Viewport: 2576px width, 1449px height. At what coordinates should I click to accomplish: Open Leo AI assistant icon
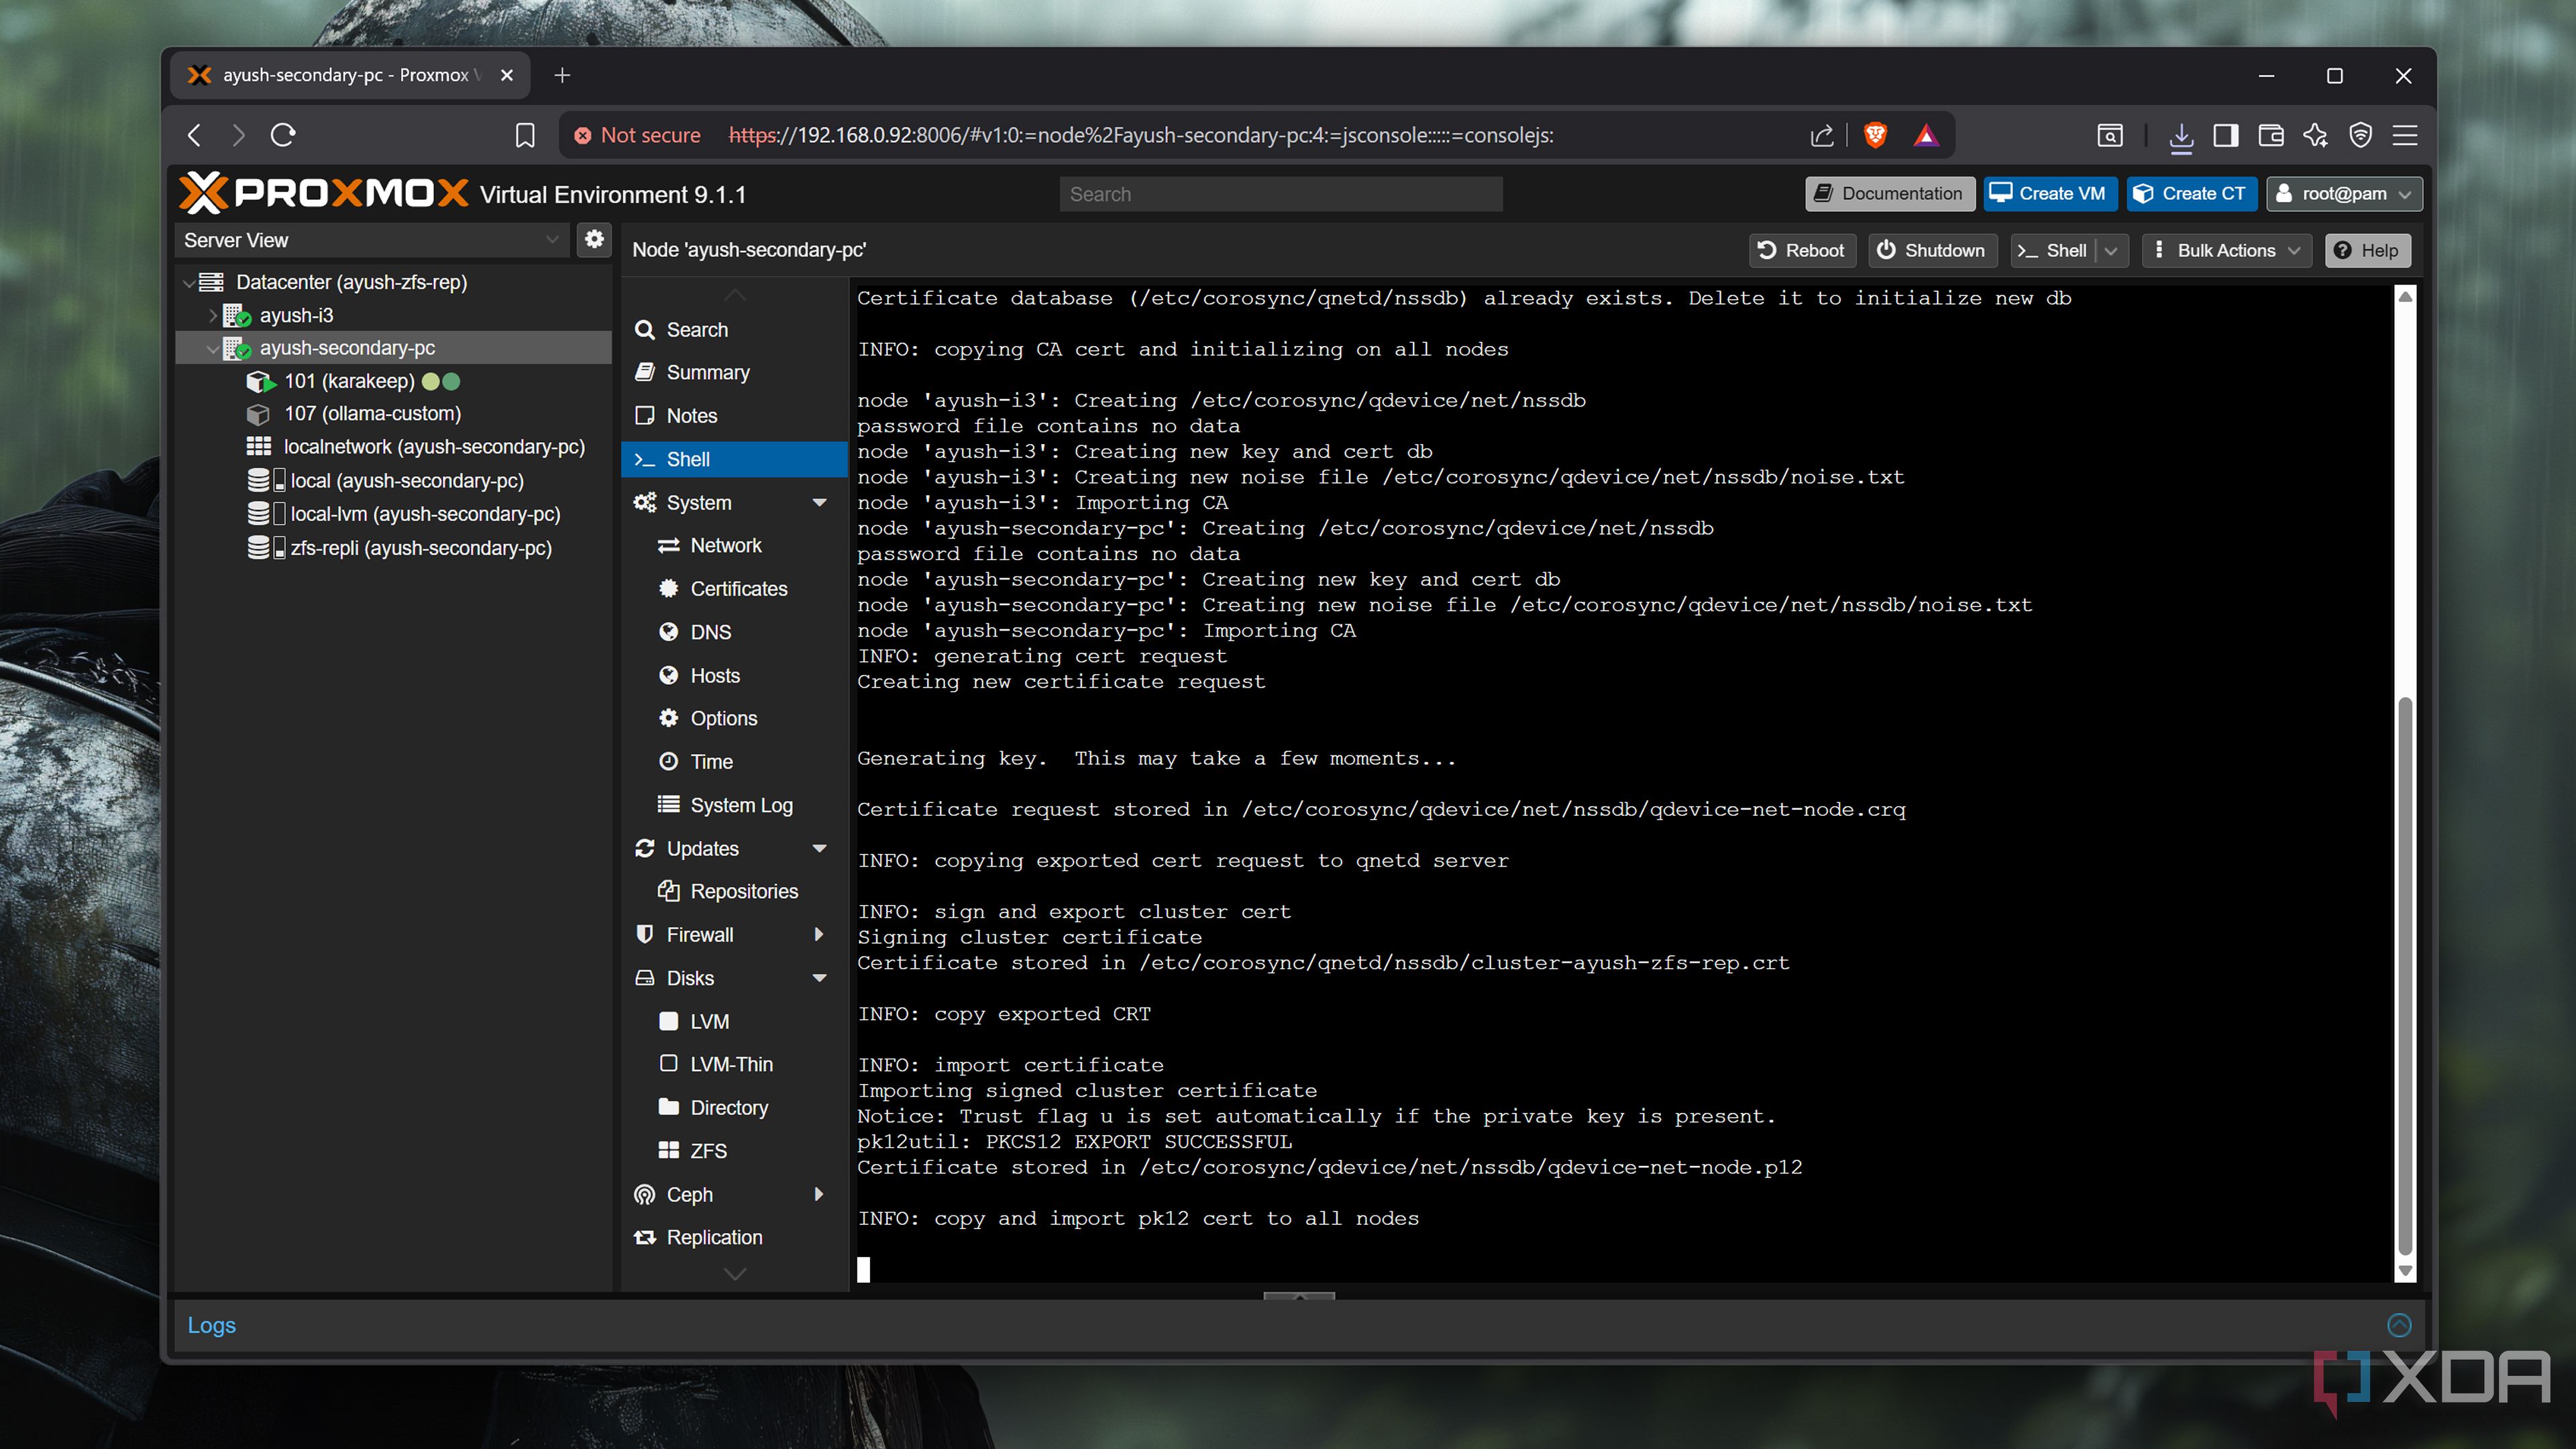[2316, 135]
